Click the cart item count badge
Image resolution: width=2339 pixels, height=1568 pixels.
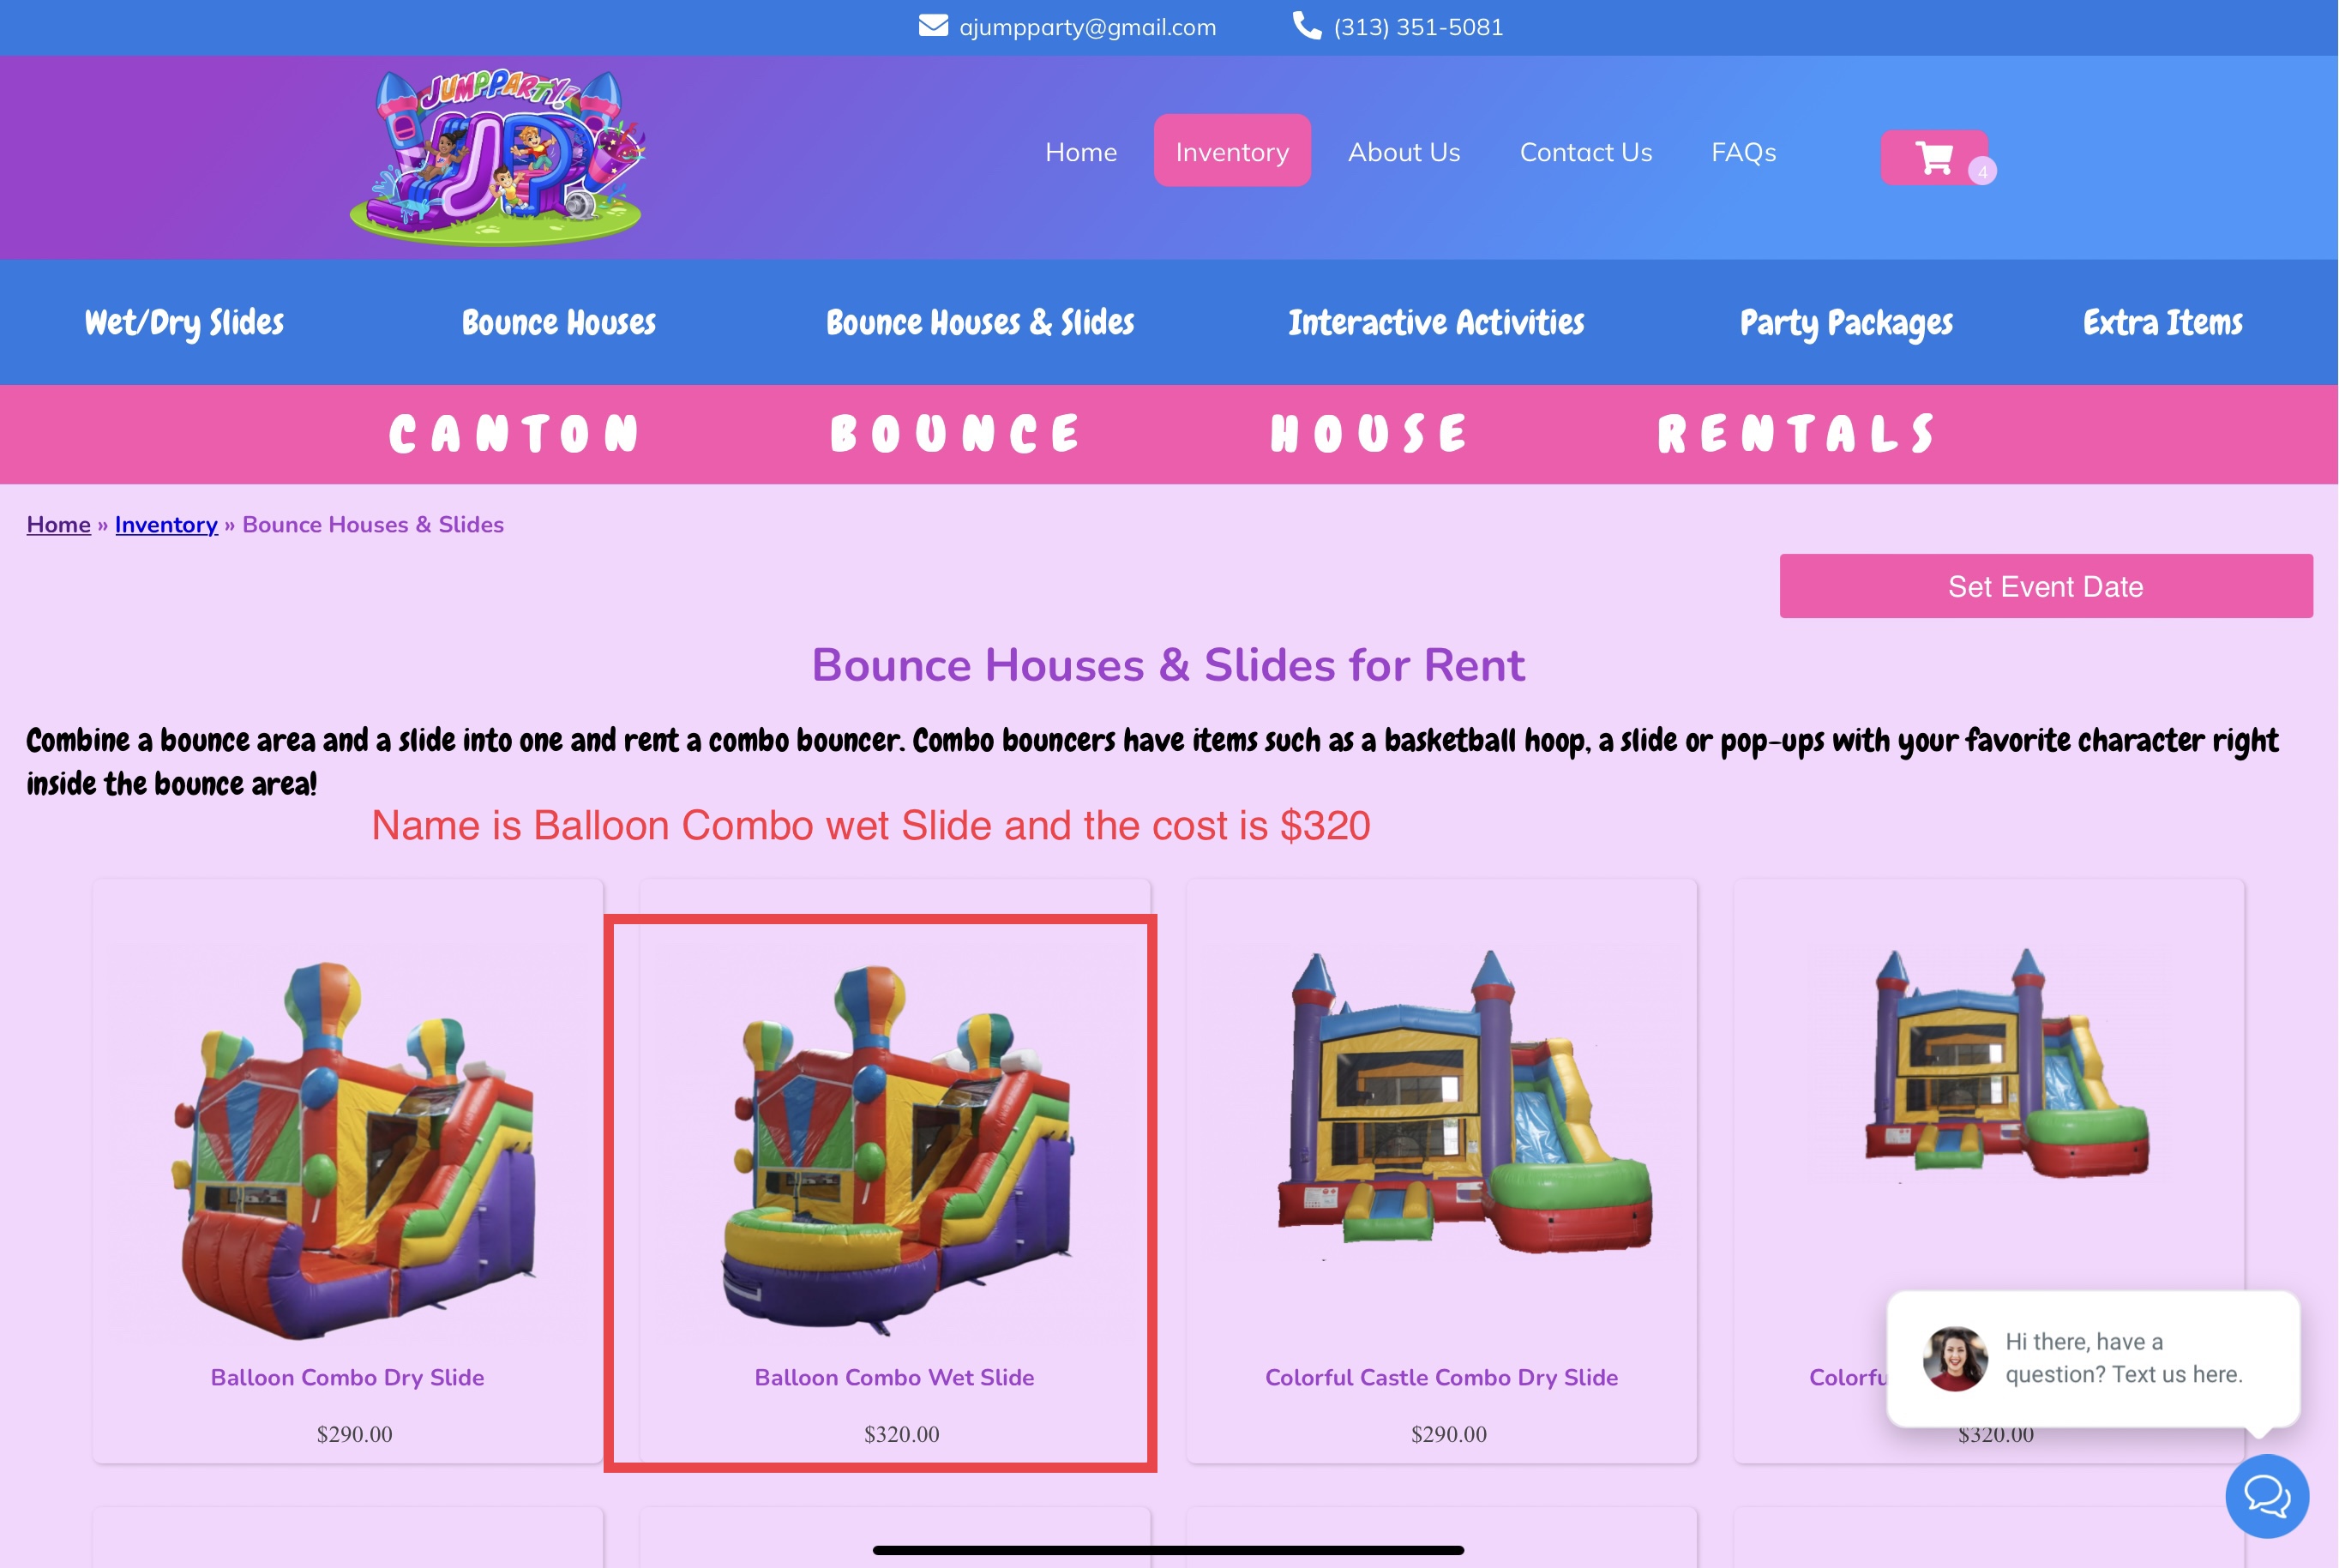point(1982,171)
